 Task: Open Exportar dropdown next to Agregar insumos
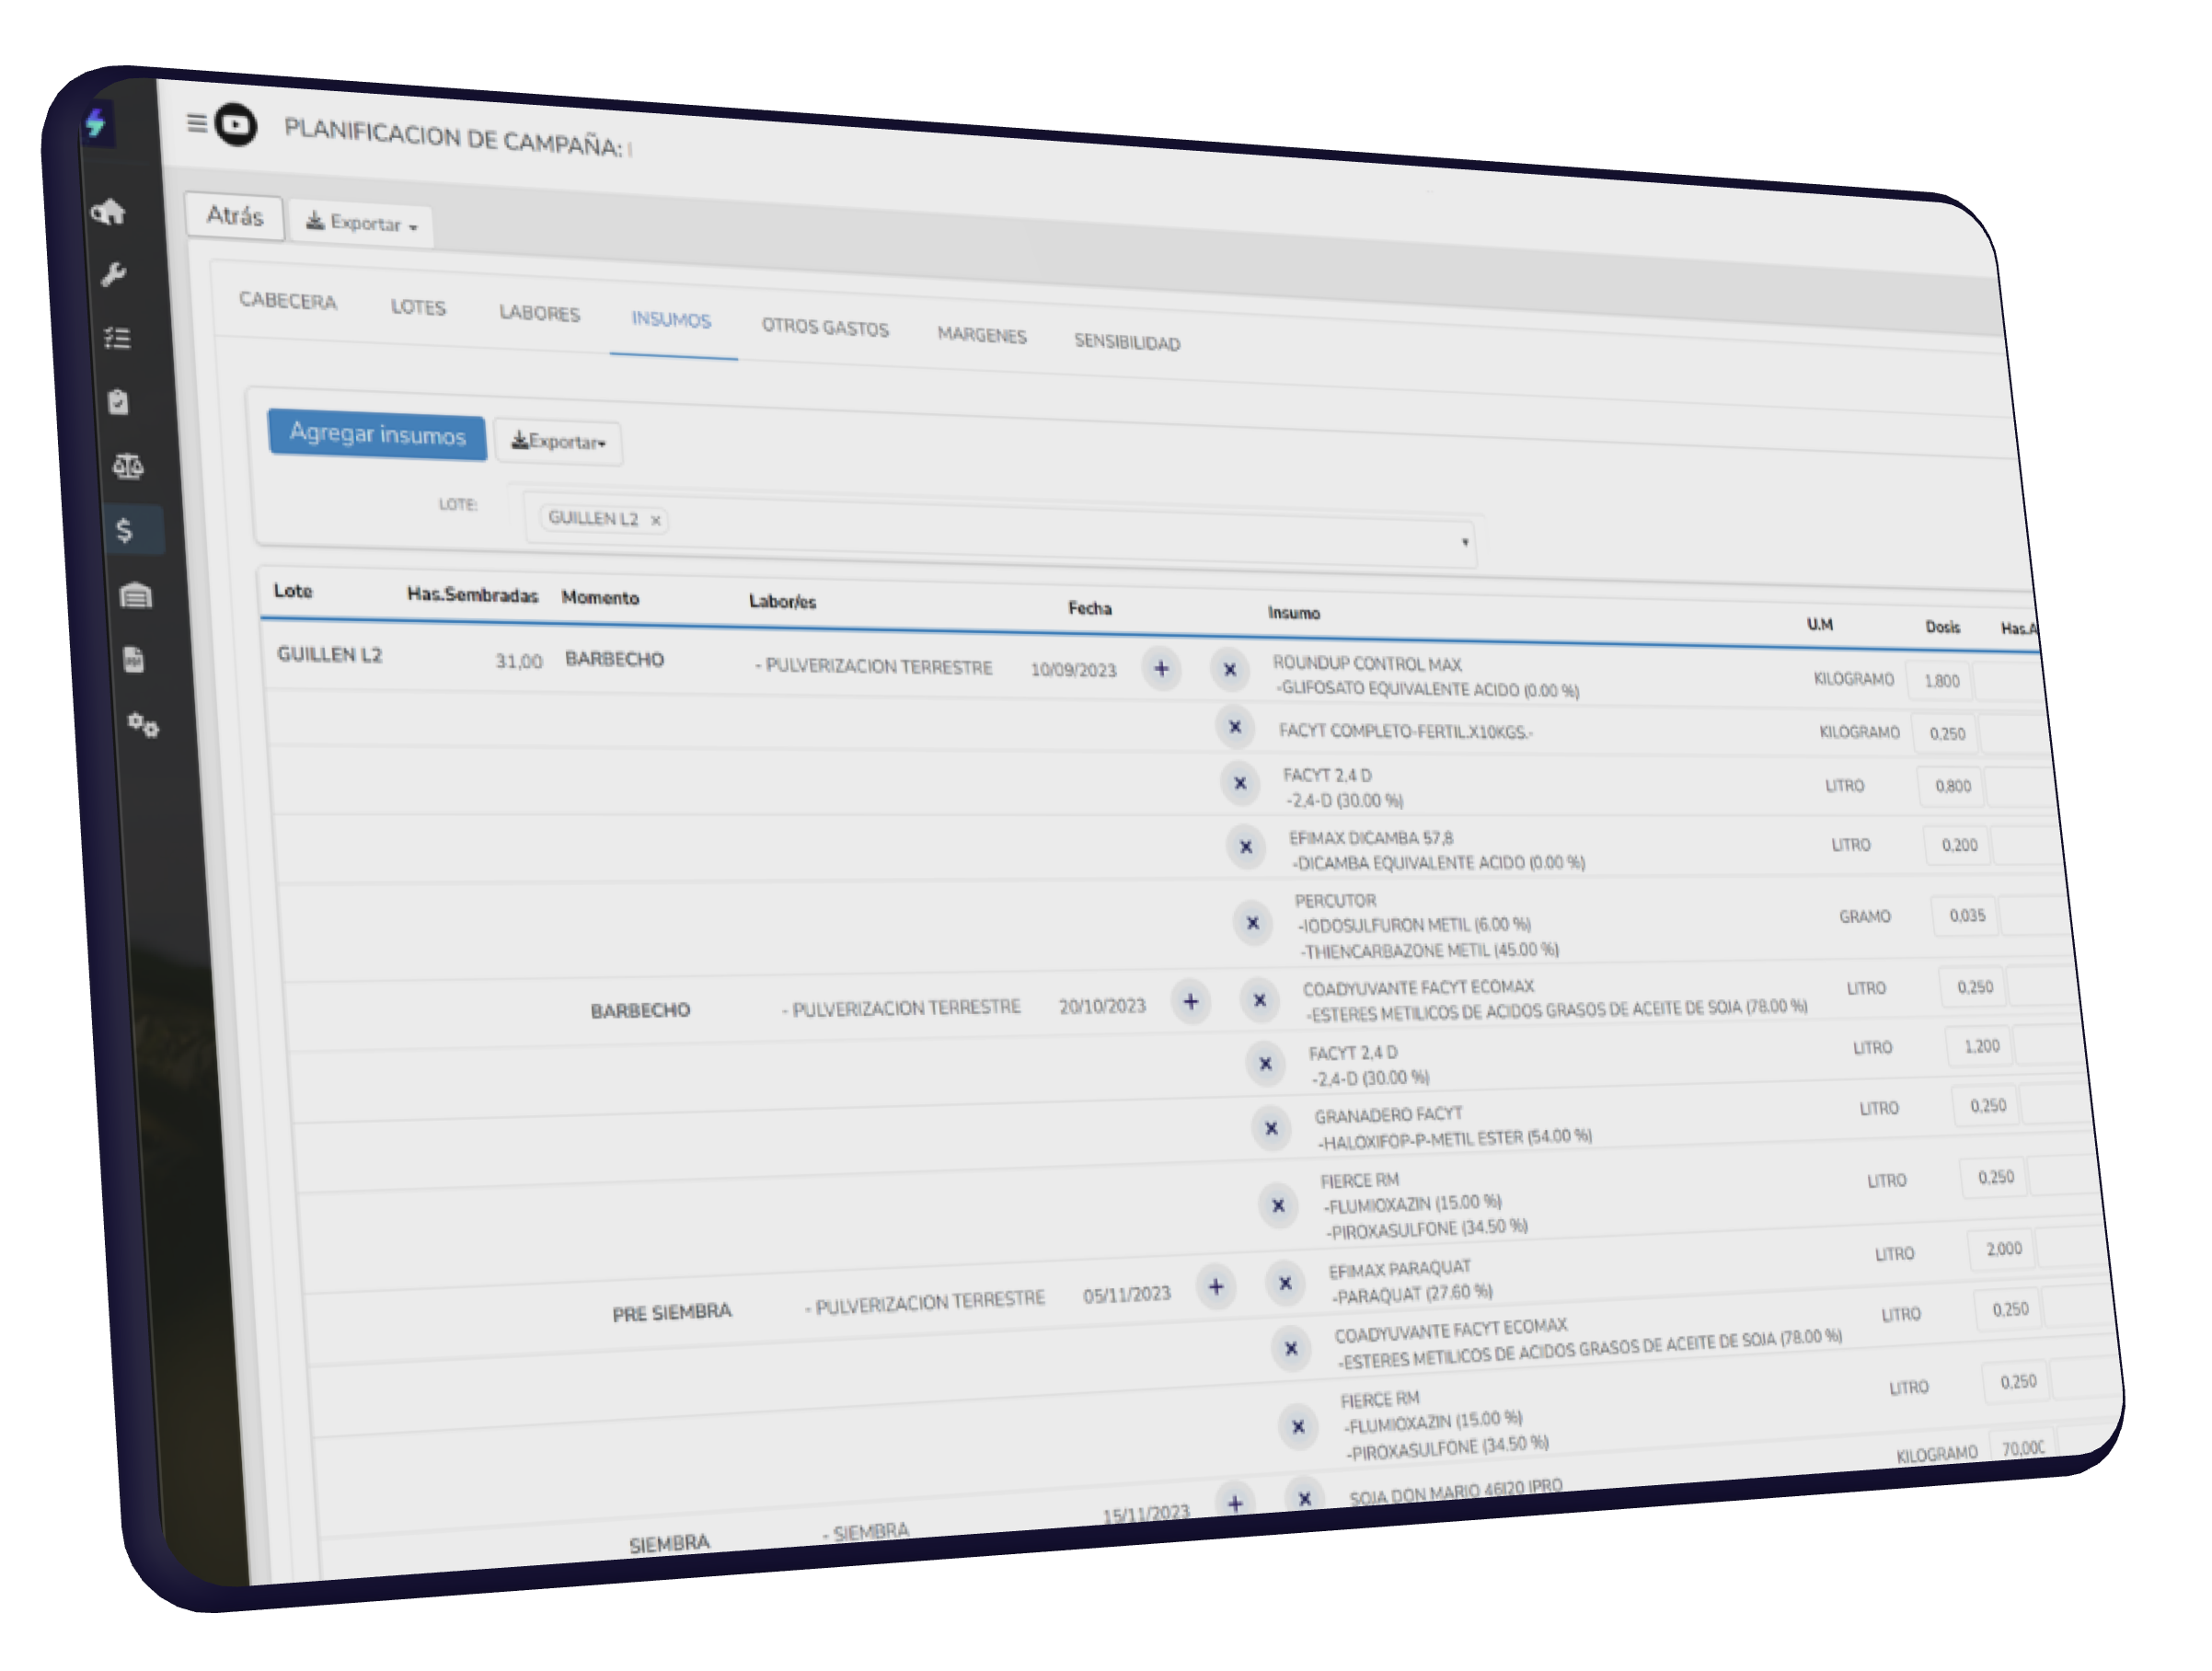click(558, 442)
